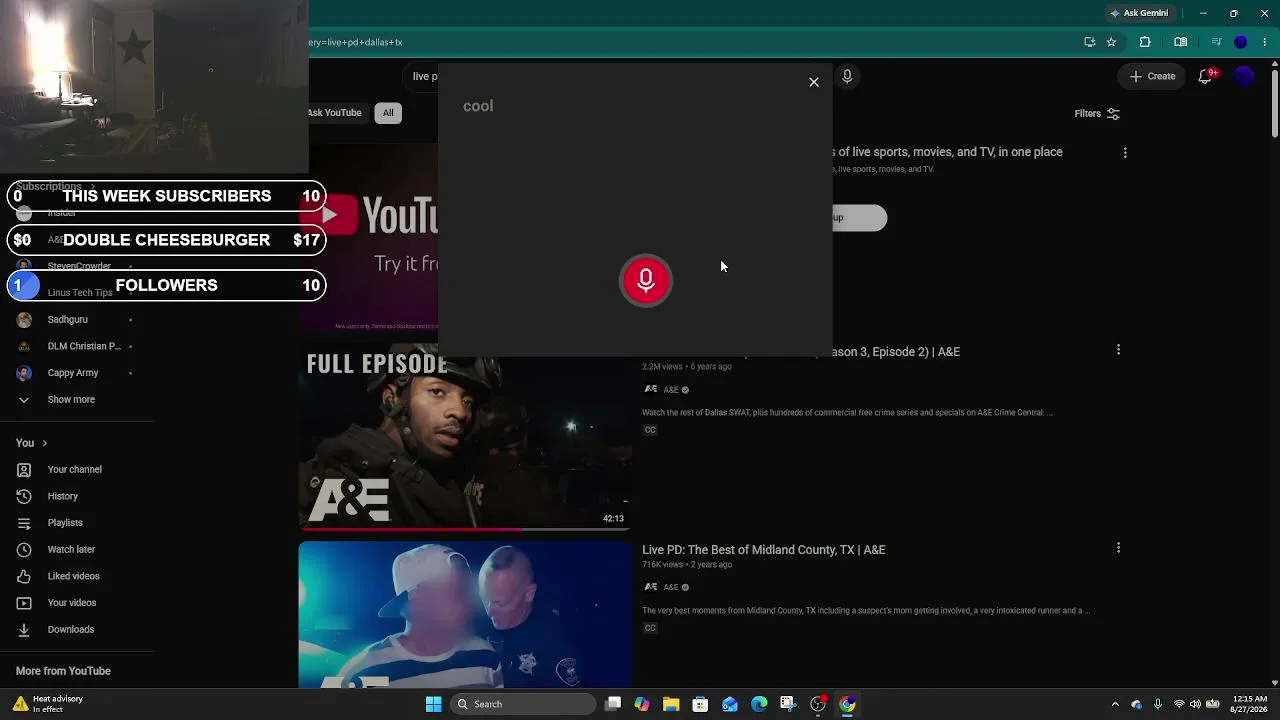Open Chrome reading mode side panel icon
Viewport: 1280px width, 720px height.
[1181, 42]
